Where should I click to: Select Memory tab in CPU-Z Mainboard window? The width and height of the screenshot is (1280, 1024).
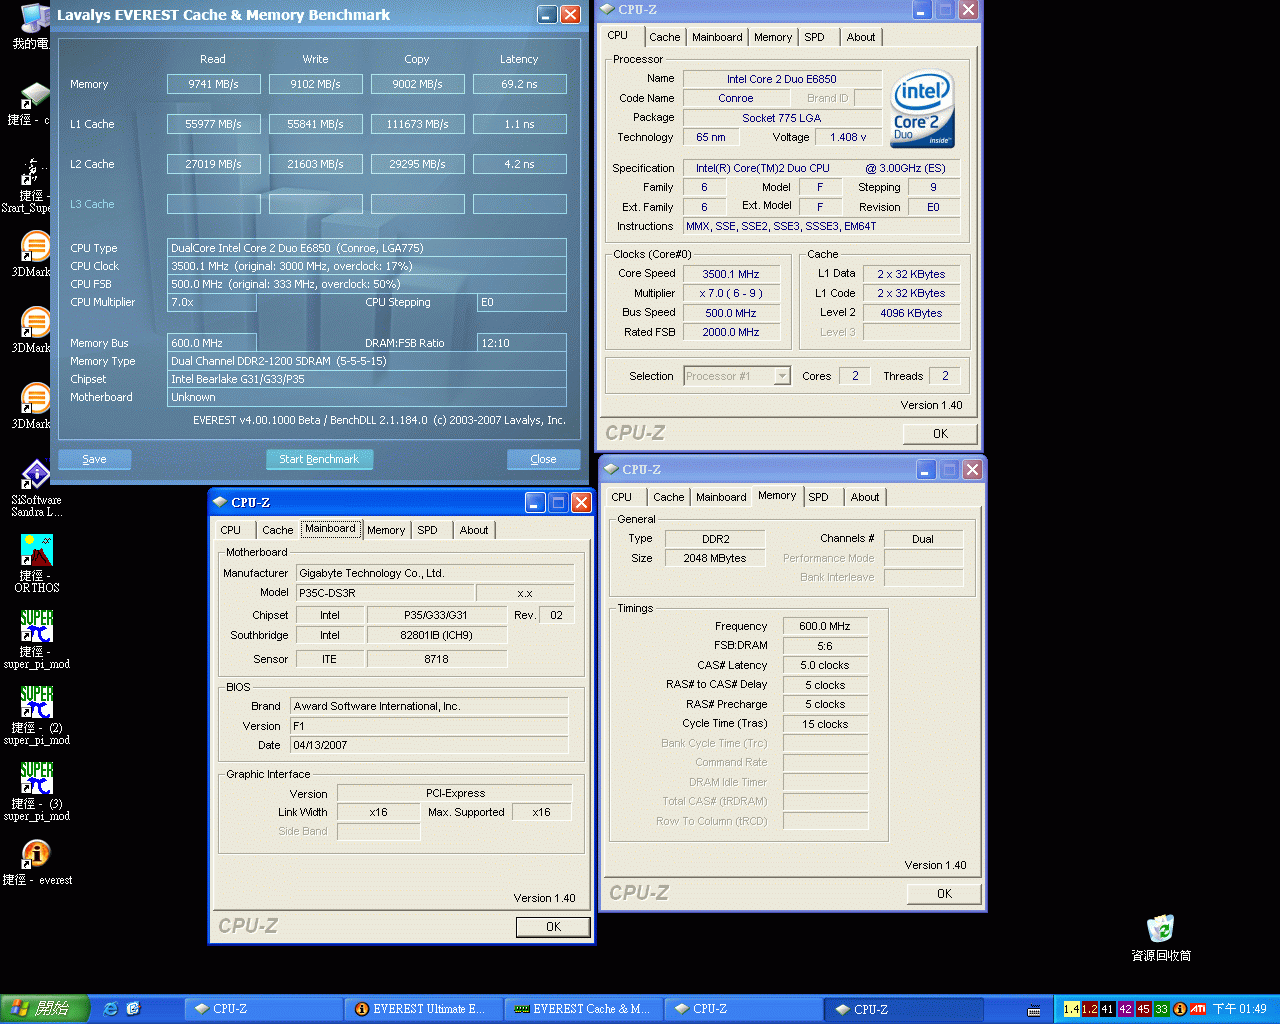coord(386,530)
